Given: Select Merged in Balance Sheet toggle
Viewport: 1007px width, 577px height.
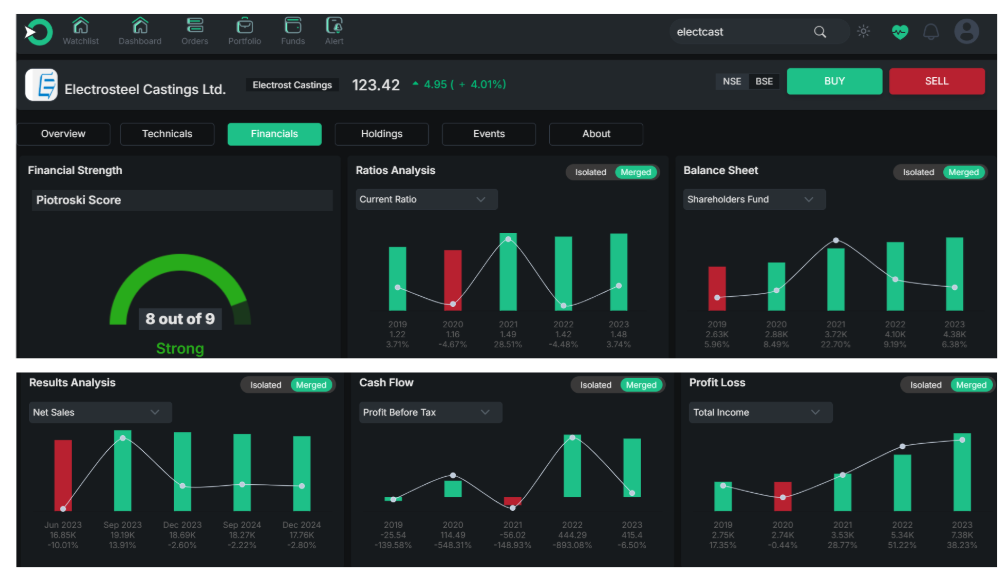Looking at the screenshot, I should (964, 172).
